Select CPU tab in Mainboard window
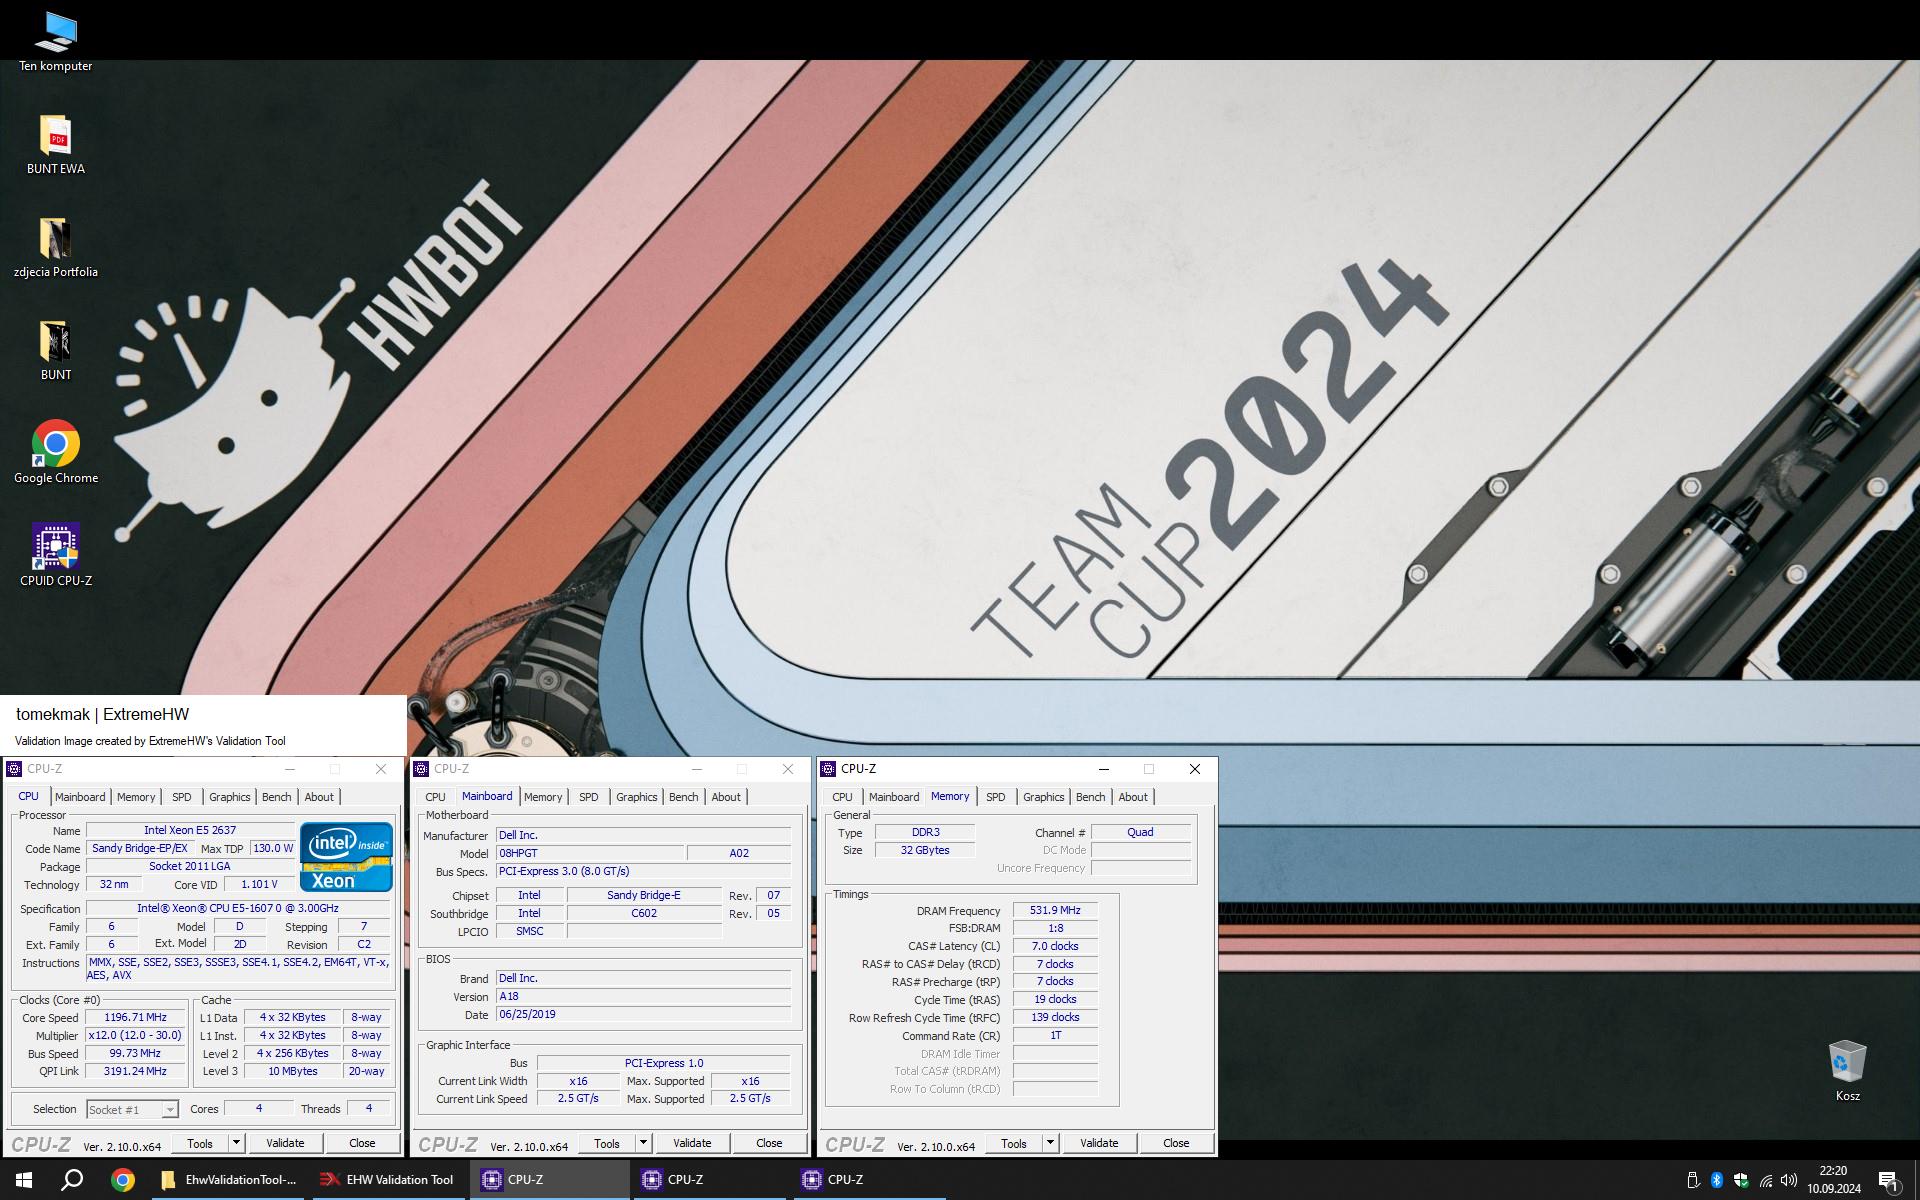1920x1200 pixels. (435, 797)
